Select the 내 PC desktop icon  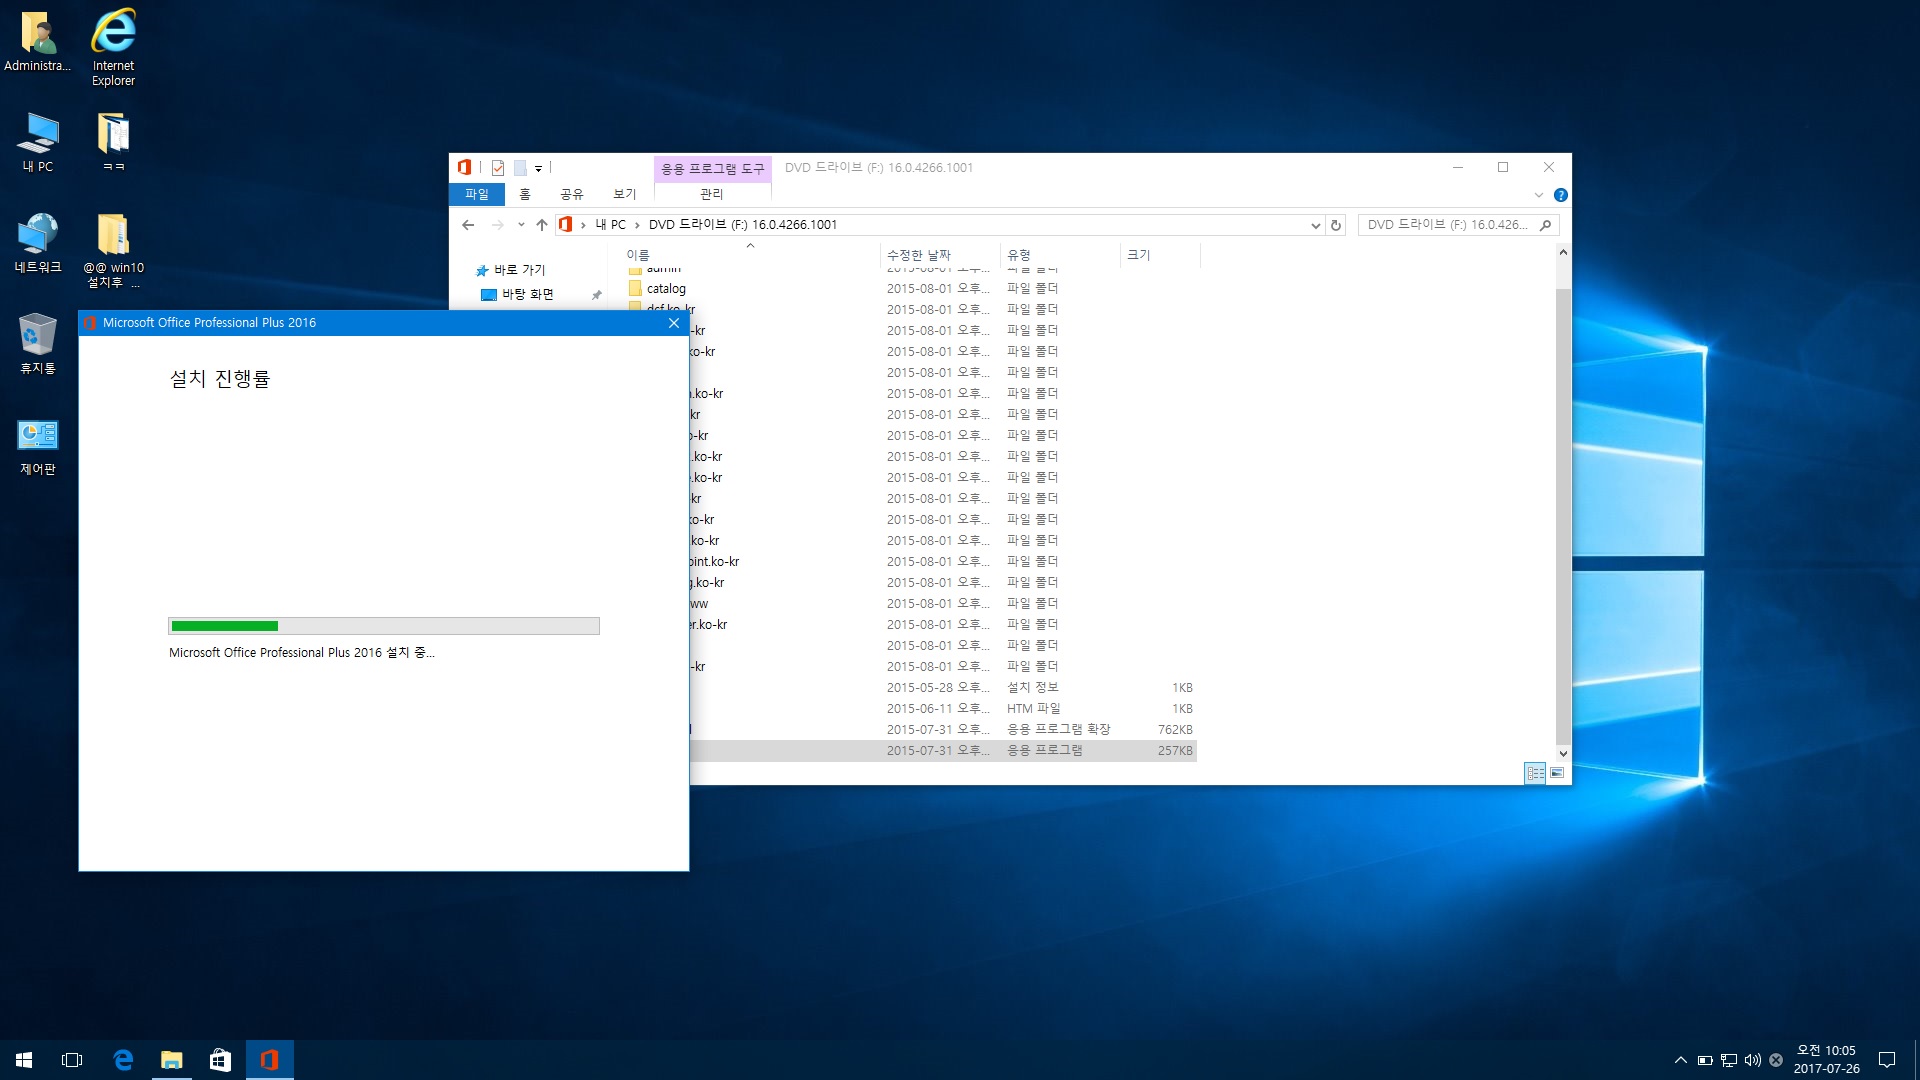(x=37, y=144)
